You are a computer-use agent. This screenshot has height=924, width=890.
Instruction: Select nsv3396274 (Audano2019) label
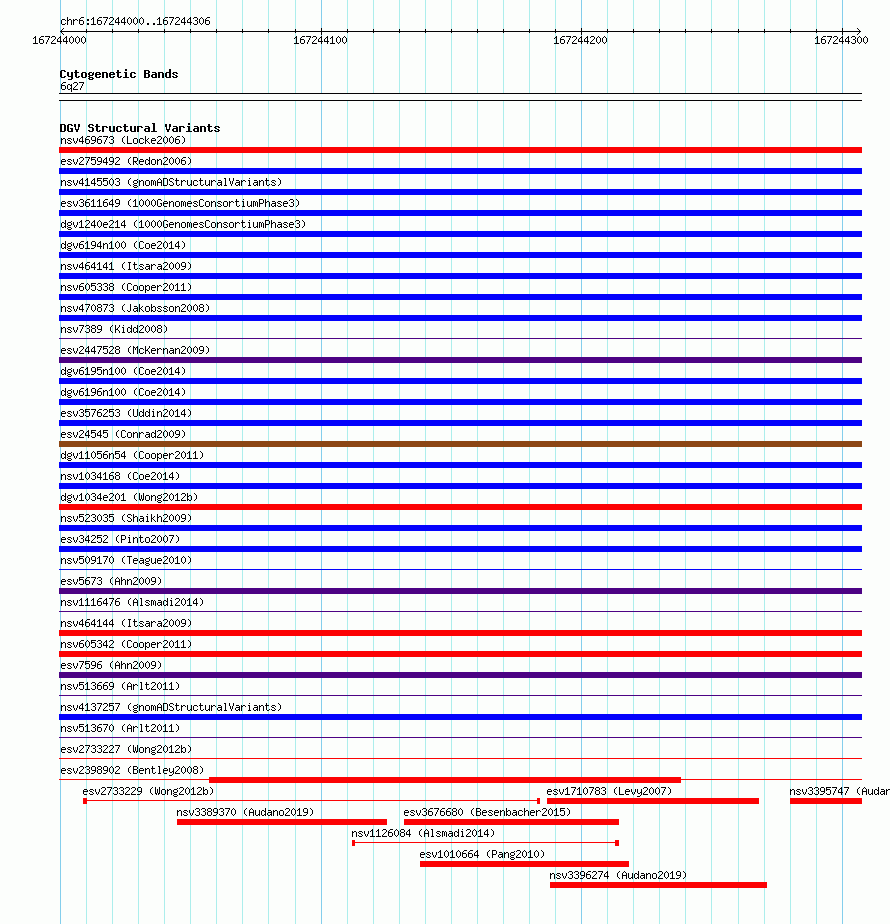coord(618,876)
